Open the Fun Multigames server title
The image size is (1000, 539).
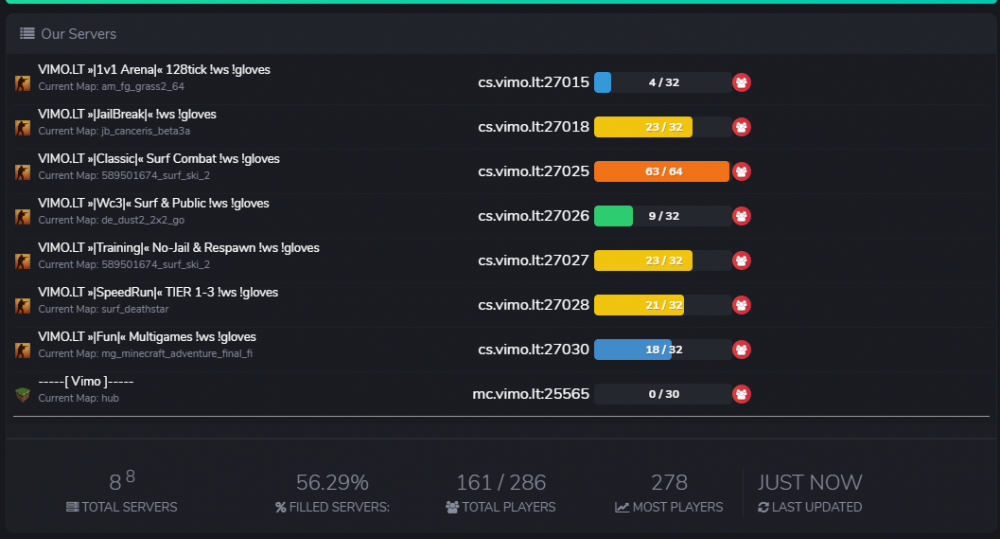[147, 337]
